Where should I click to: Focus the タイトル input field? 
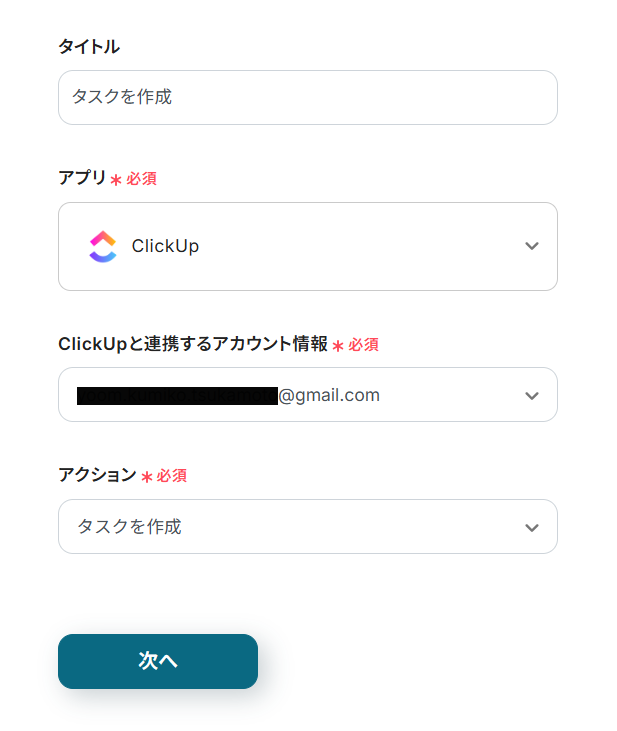pyautogui.click(x=307, y=97)
